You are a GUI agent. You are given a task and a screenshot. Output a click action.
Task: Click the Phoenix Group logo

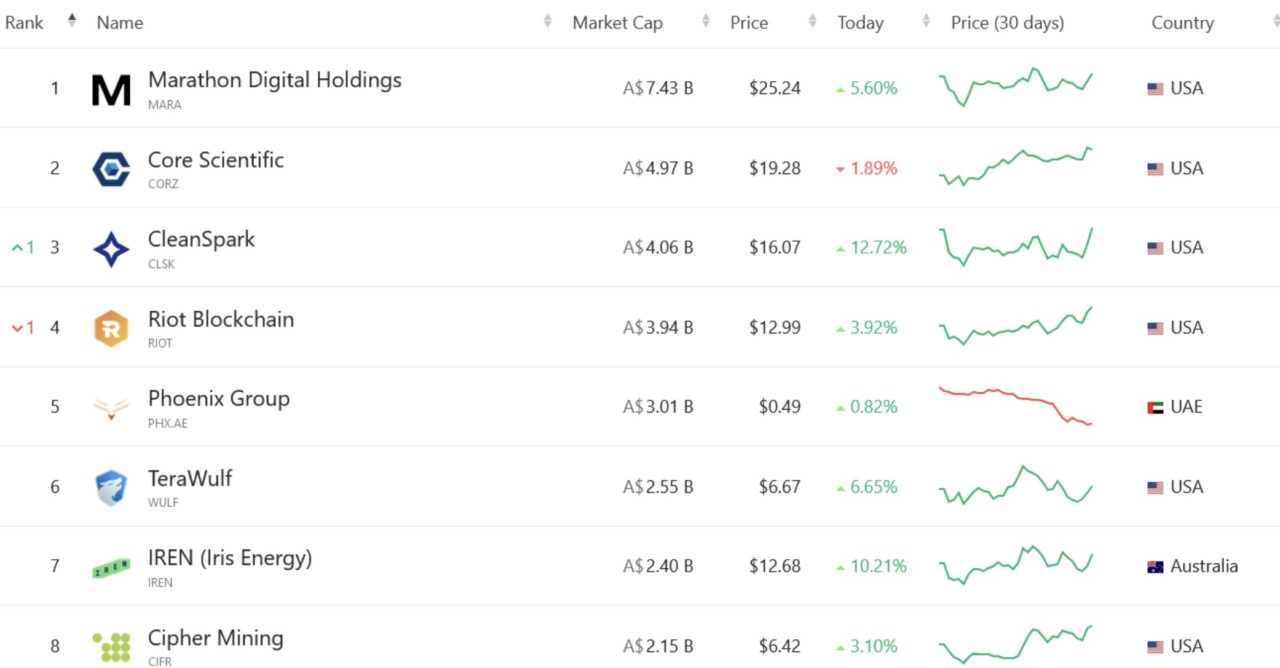point(110,406)
